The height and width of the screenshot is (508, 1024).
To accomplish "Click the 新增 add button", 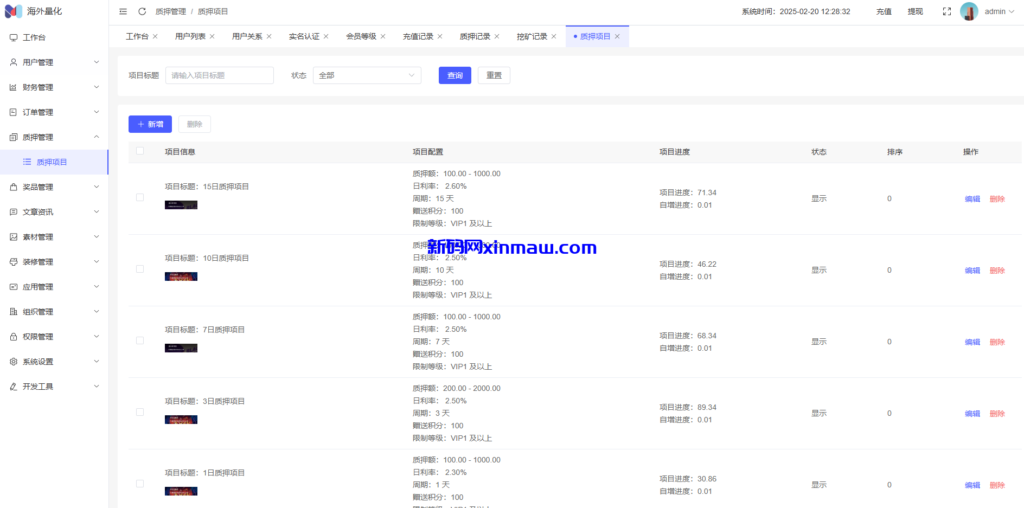I will point(150,124).
